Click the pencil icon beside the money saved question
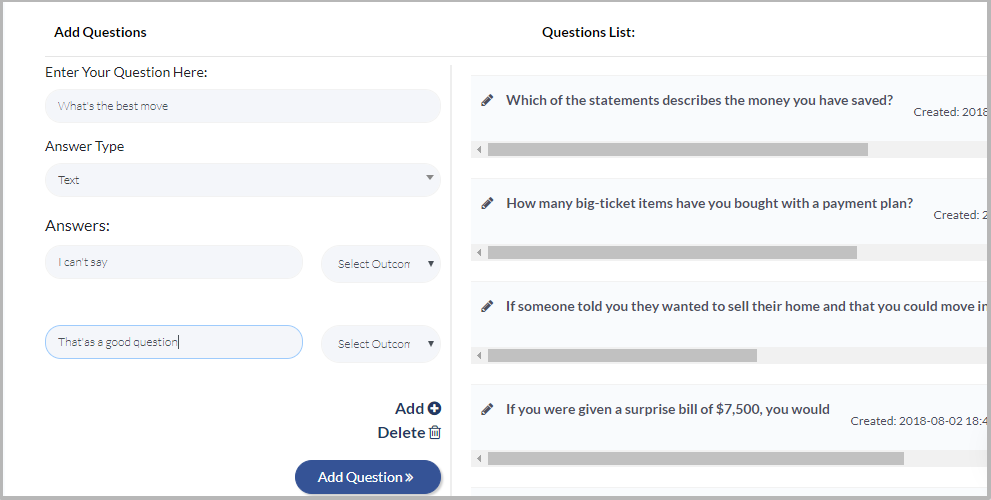The height and width of the screenshot is (500, 991). pyautogui.click(x=487, y=100)
